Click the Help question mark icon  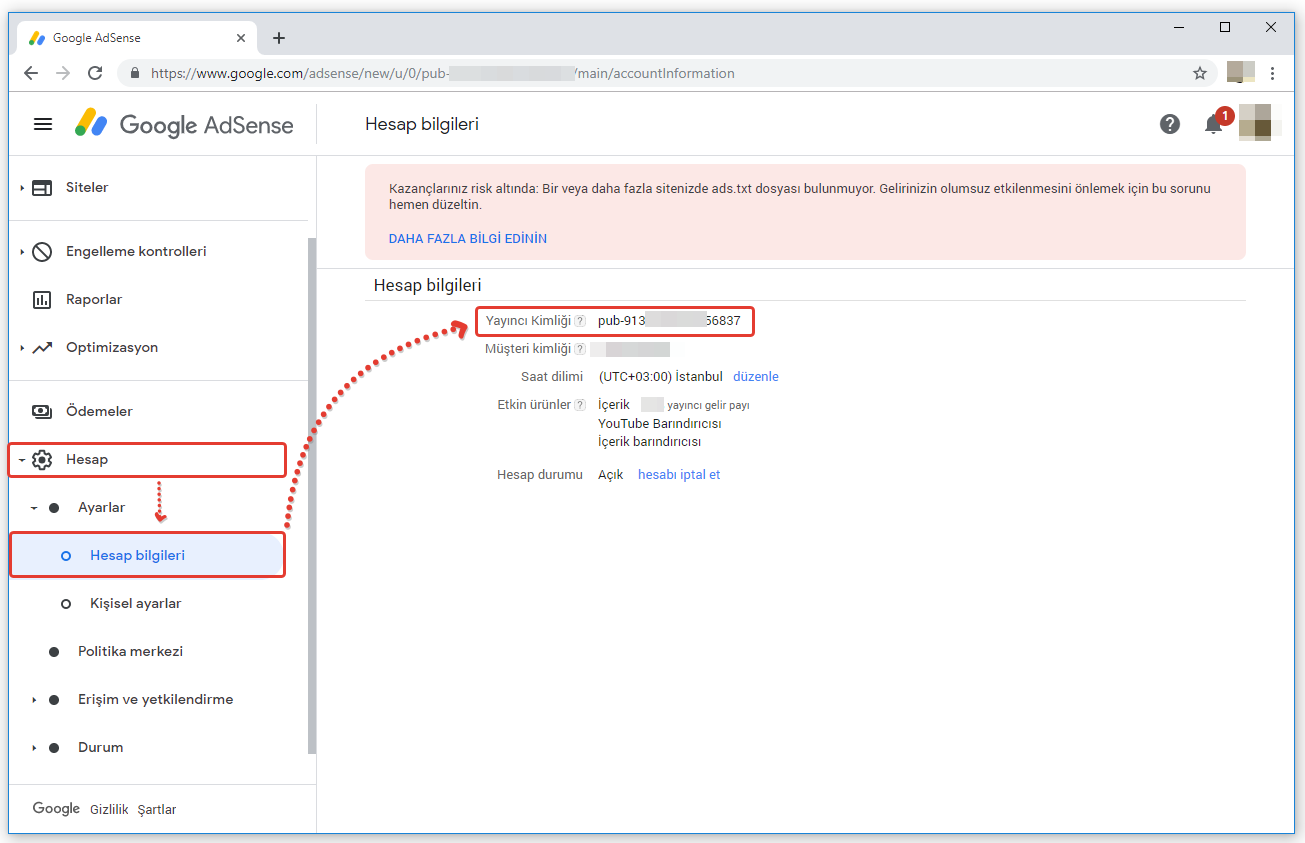click(1169, 124)
